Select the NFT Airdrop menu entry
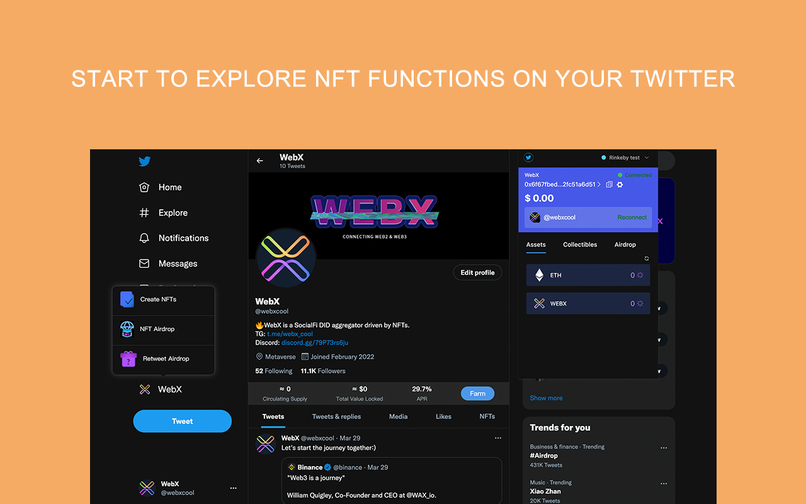Viewport: 806px width, 504px height. point(163,329)
